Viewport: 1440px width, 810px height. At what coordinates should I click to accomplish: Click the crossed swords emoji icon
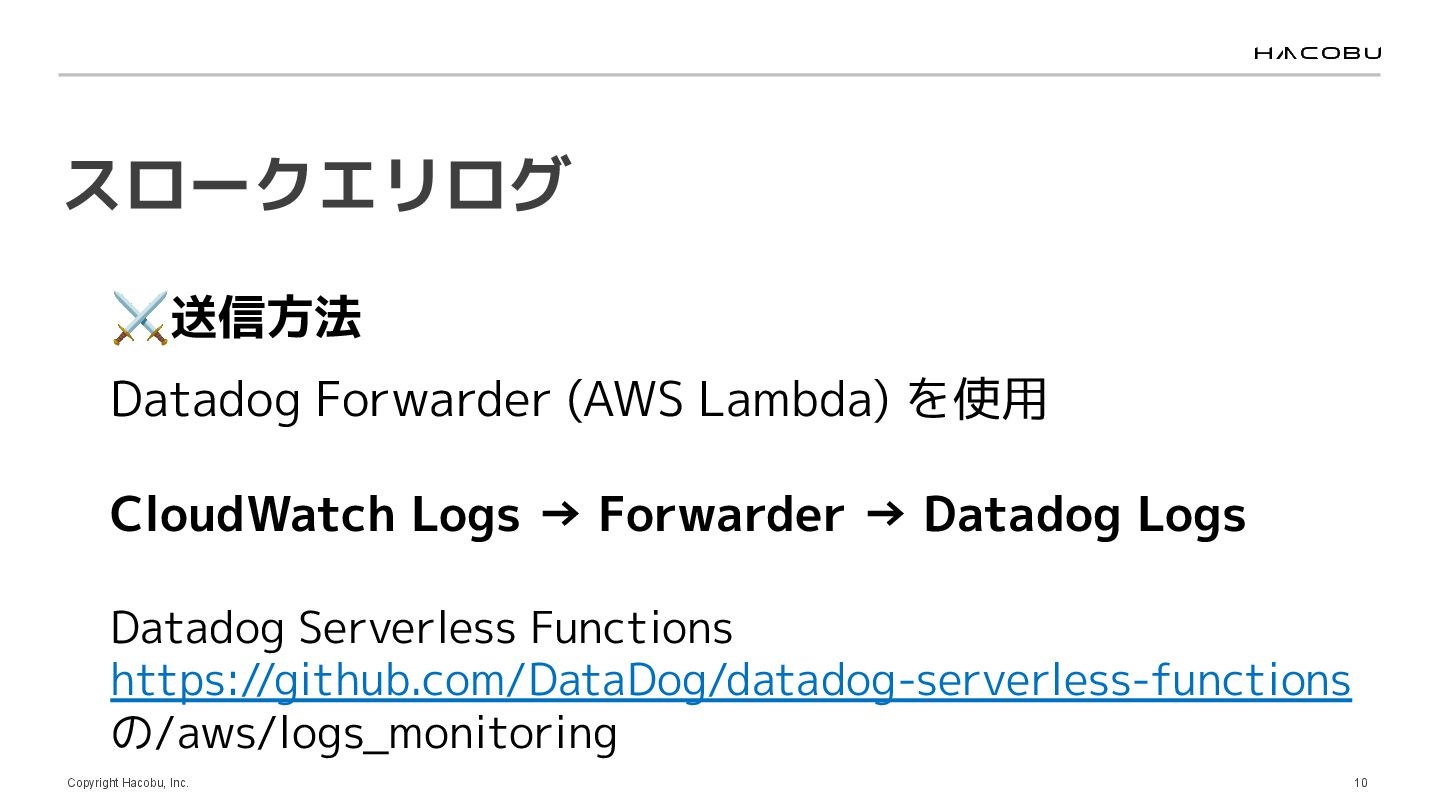[139, 319]
